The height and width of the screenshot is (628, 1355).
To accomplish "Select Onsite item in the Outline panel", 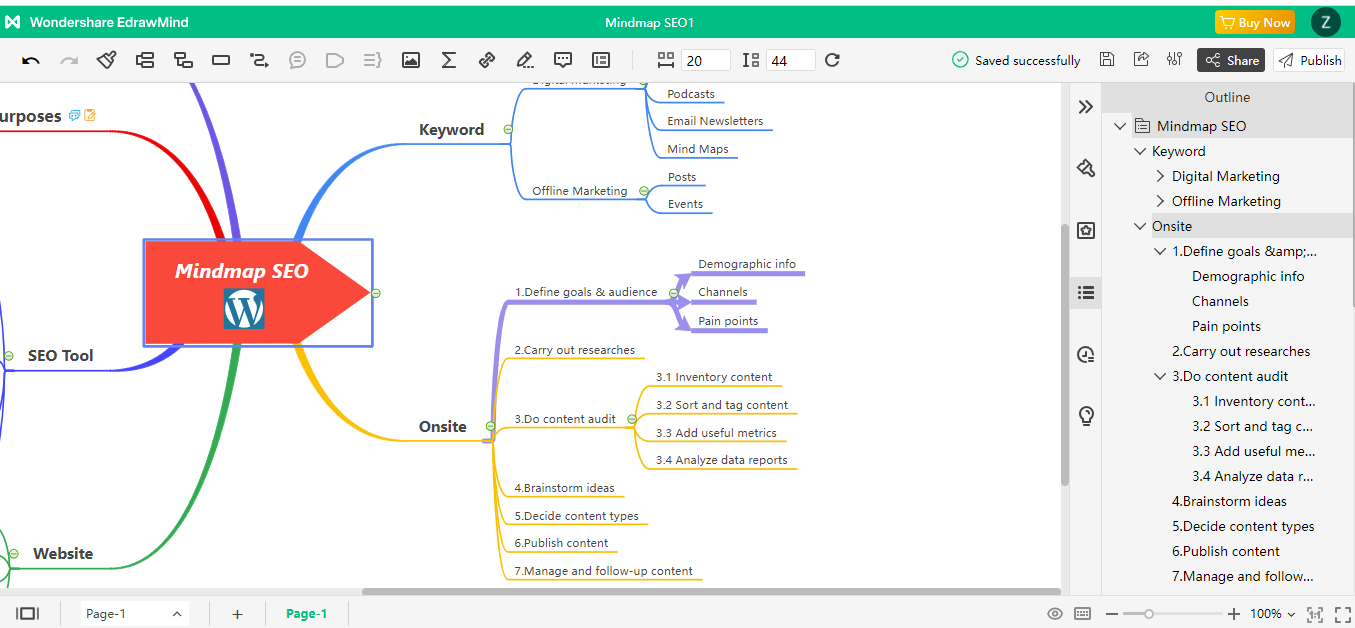I will (x=1172, y=226).
